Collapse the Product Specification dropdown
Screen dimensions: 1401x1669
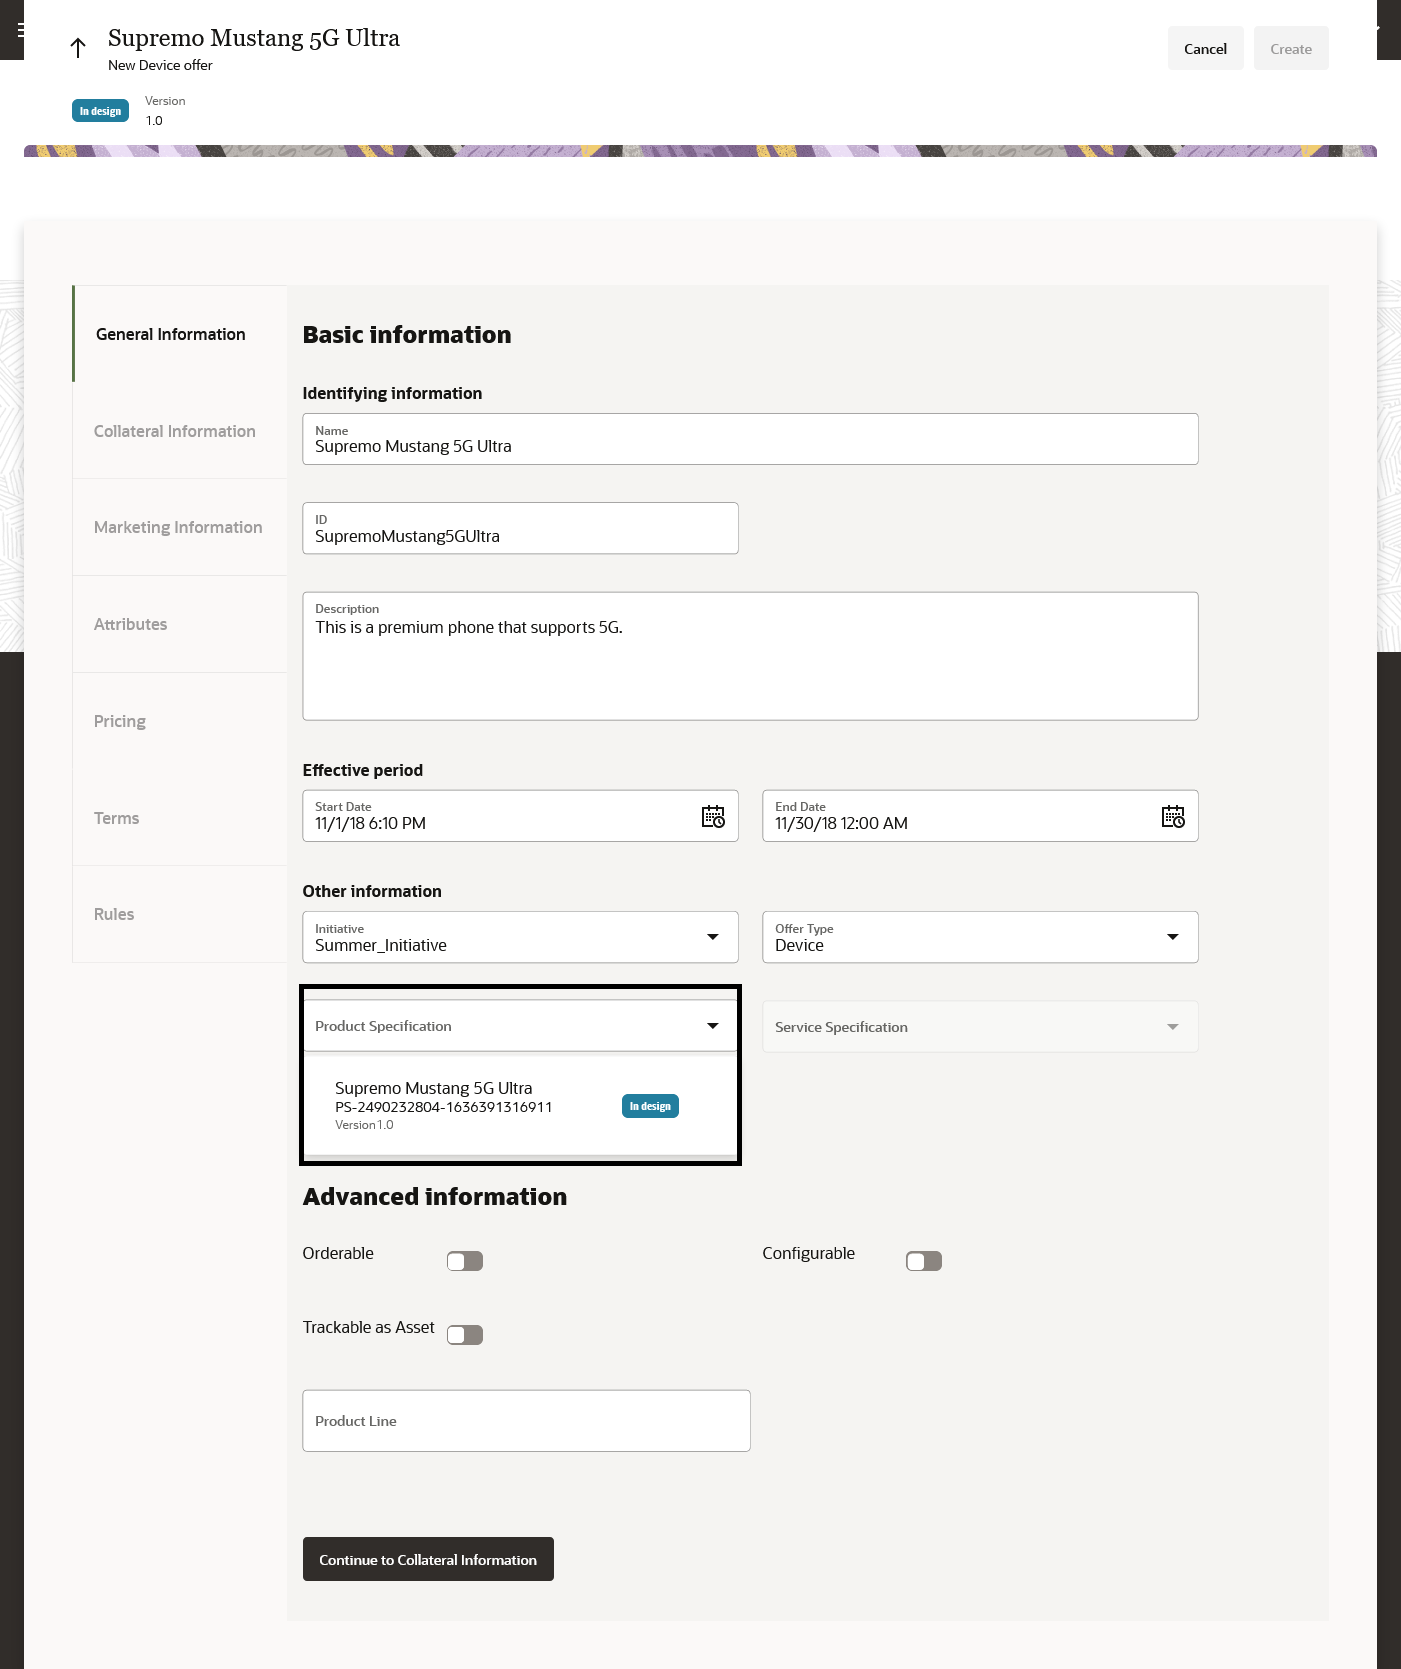click(x=713, y=1026)
